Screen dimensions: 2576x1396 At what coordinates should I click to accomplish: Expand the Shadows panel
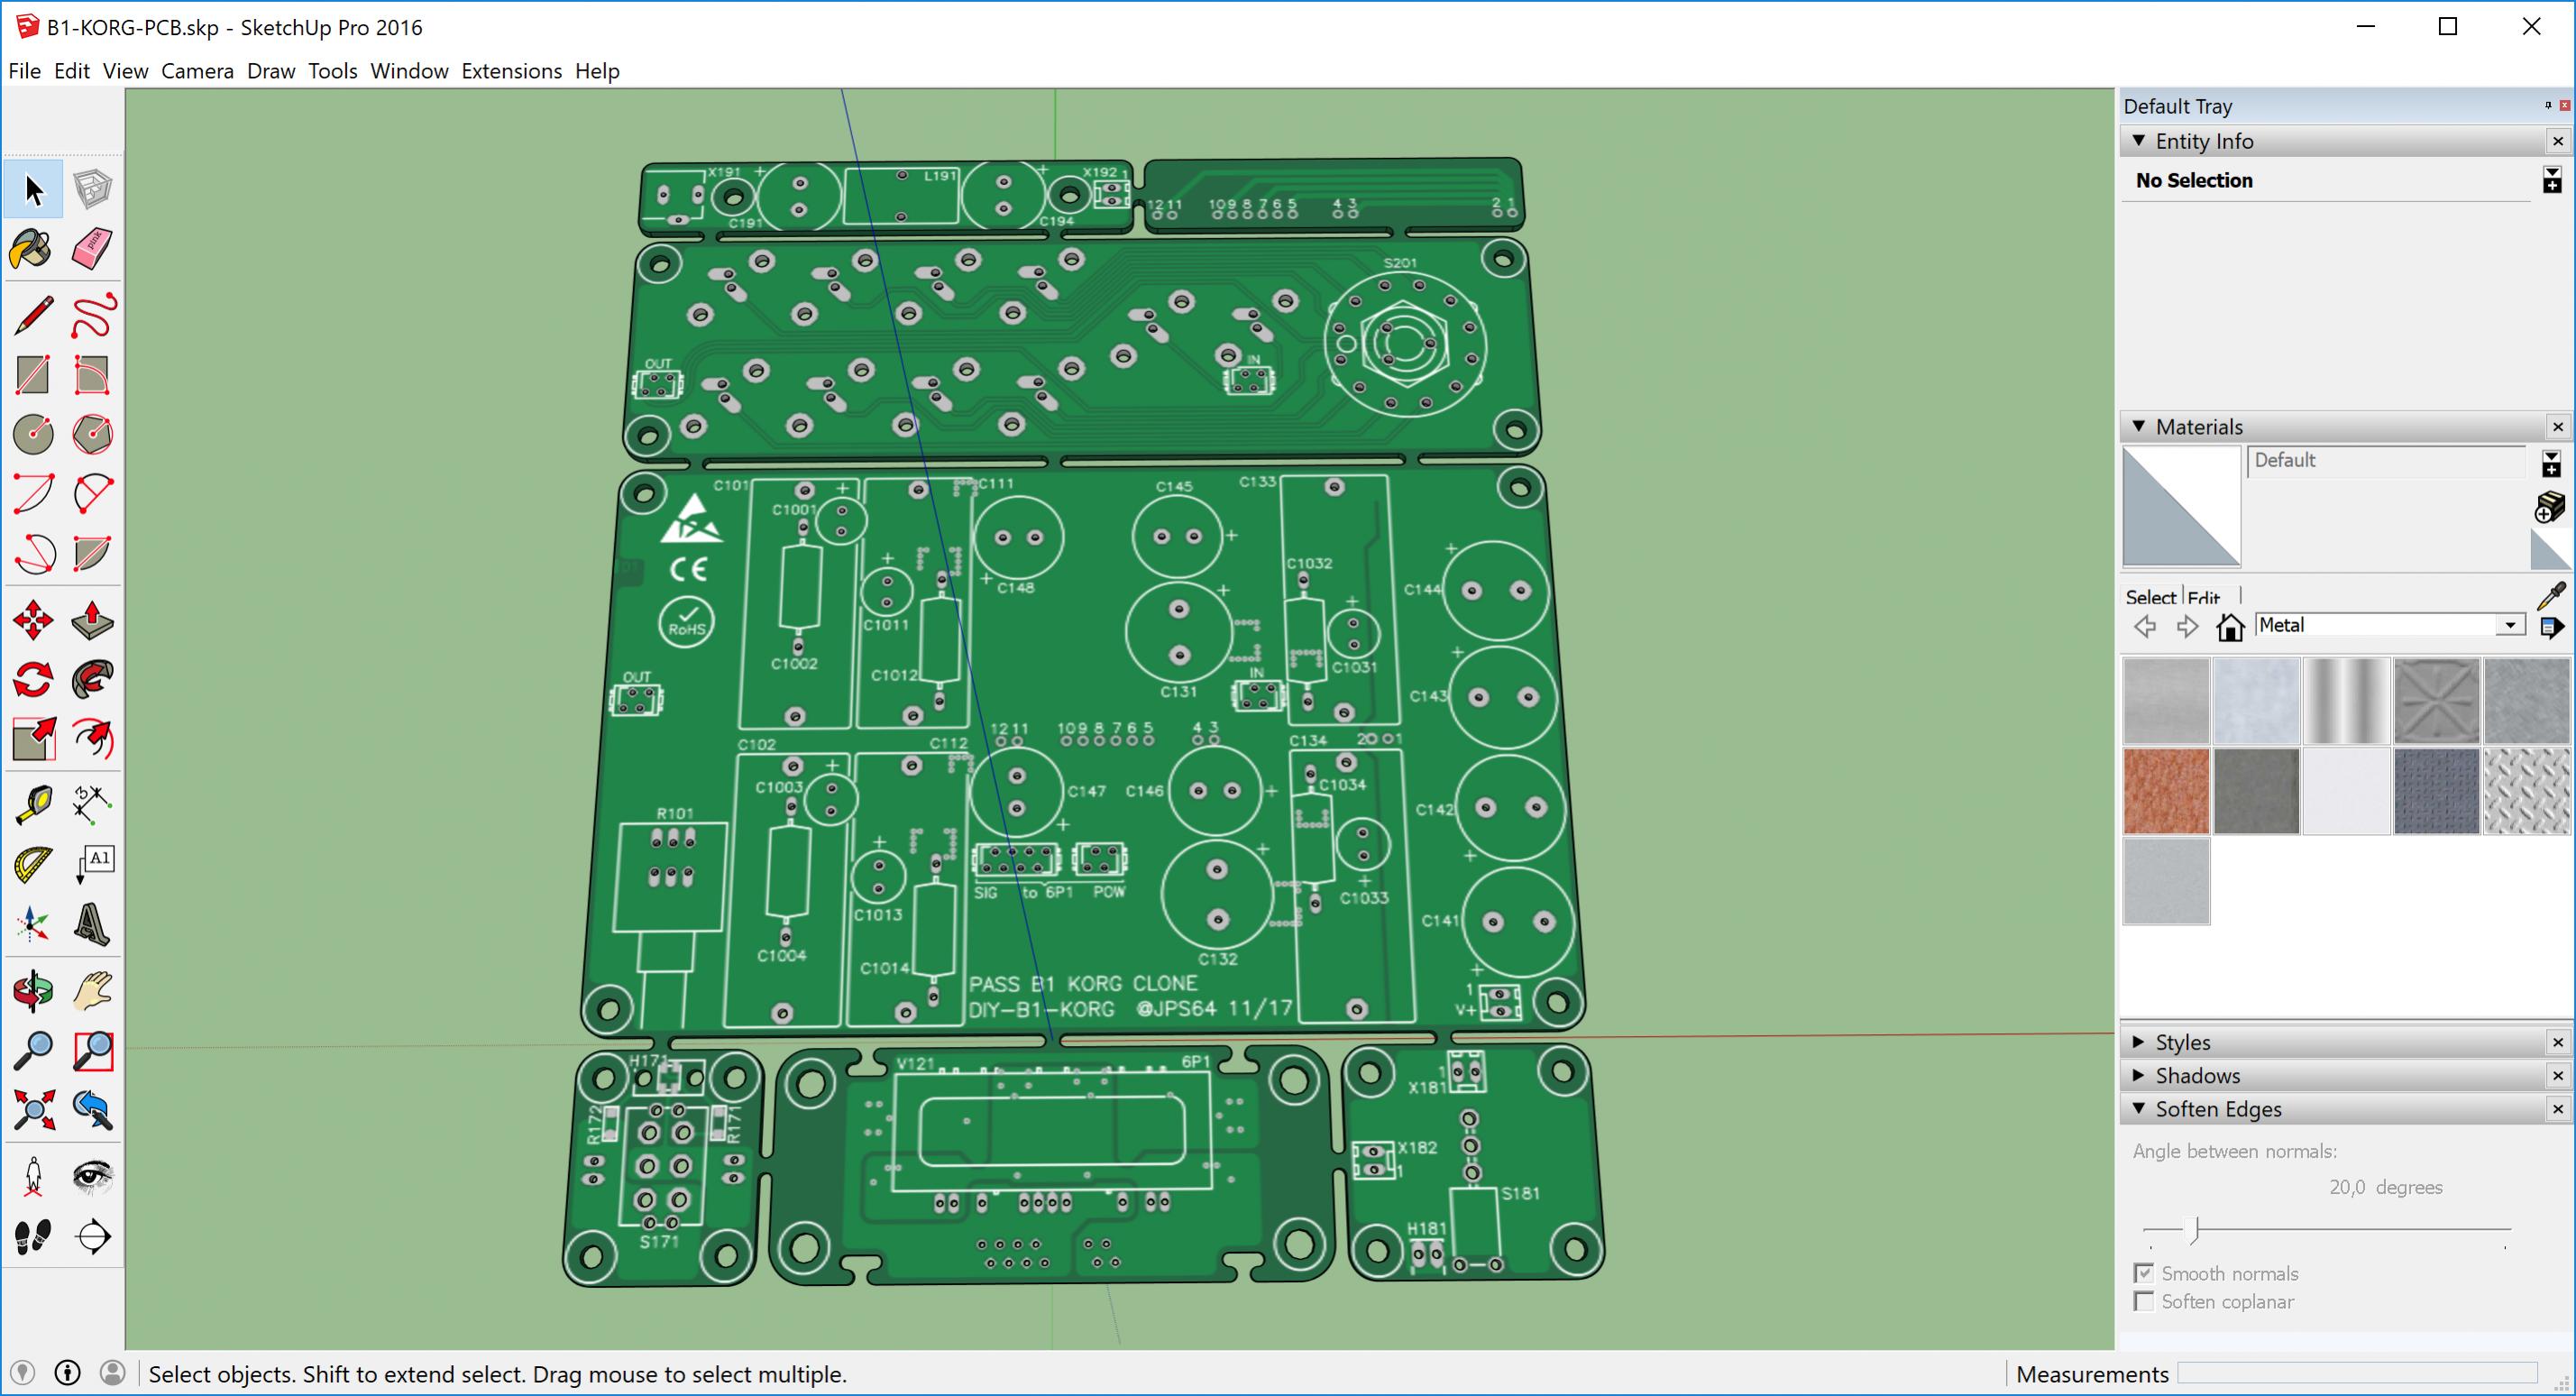click(2139, 1075)
